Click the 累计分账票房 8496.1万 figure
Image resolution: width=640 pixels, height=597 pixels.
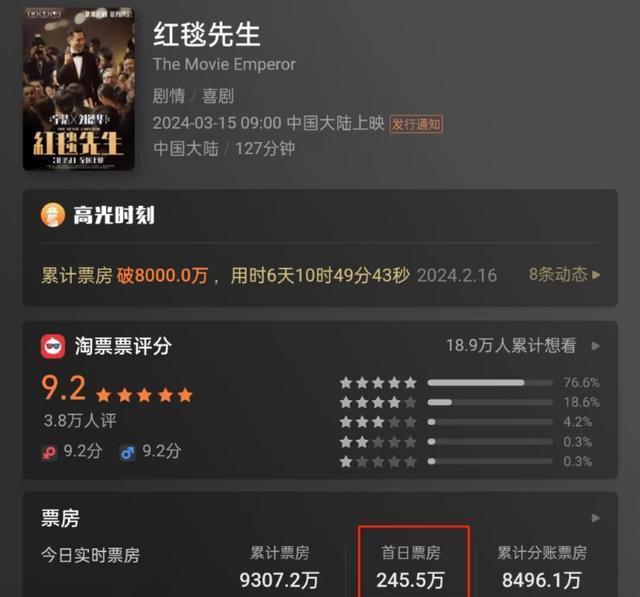[542, 580]
